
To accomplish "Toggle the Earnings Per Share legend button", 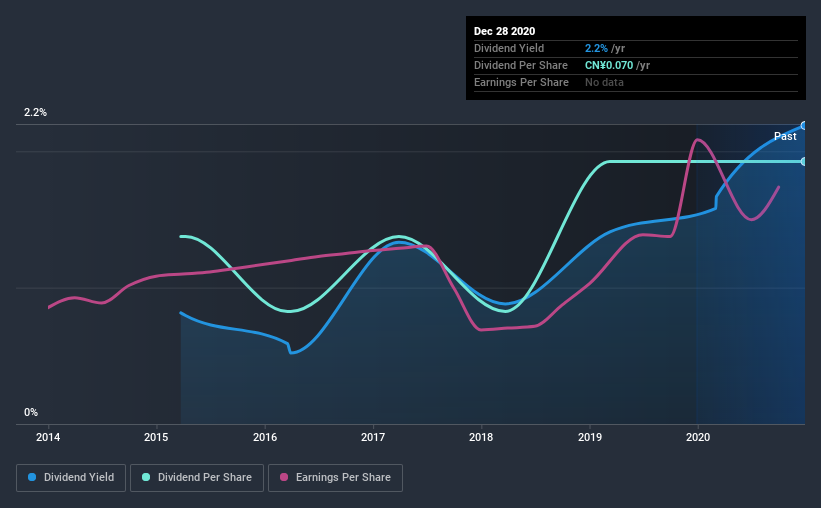I will [x=336, y=478].
